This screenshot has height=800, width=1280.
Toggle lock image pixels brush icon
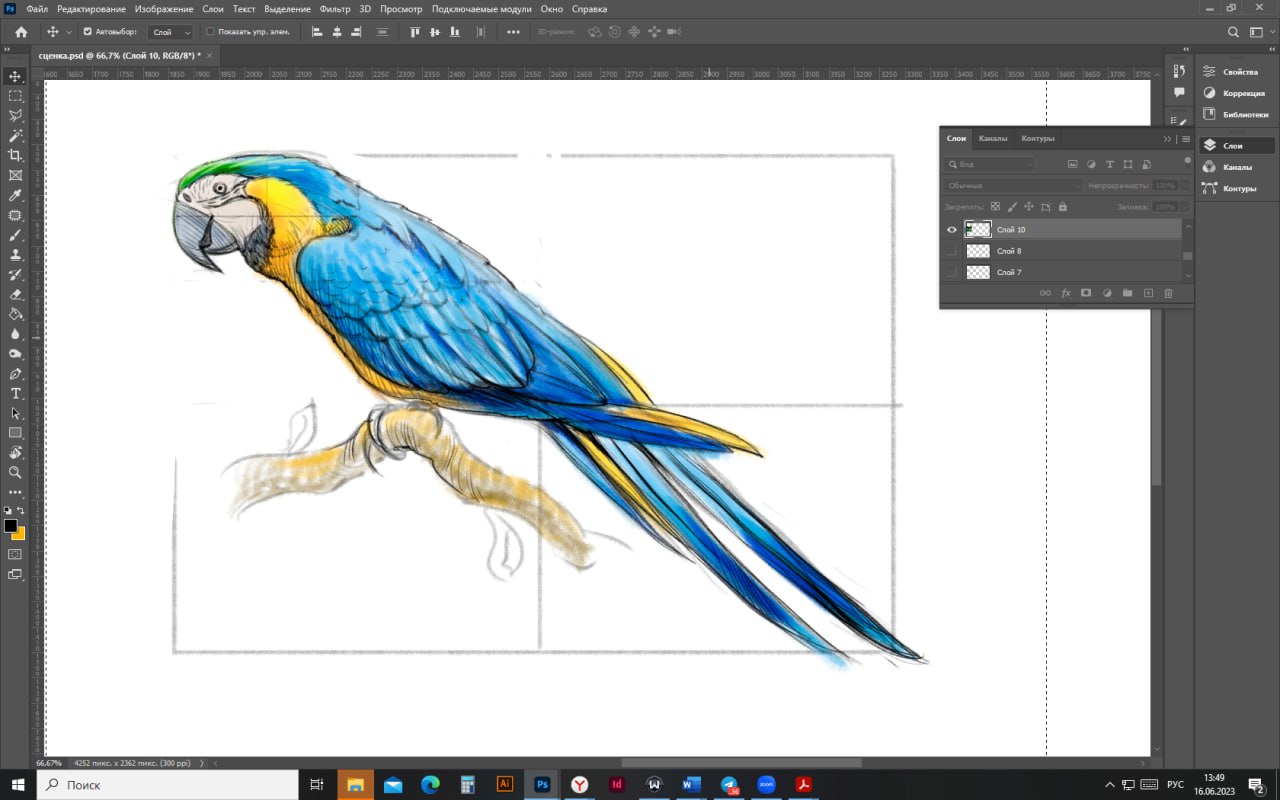pos(1012,207)
